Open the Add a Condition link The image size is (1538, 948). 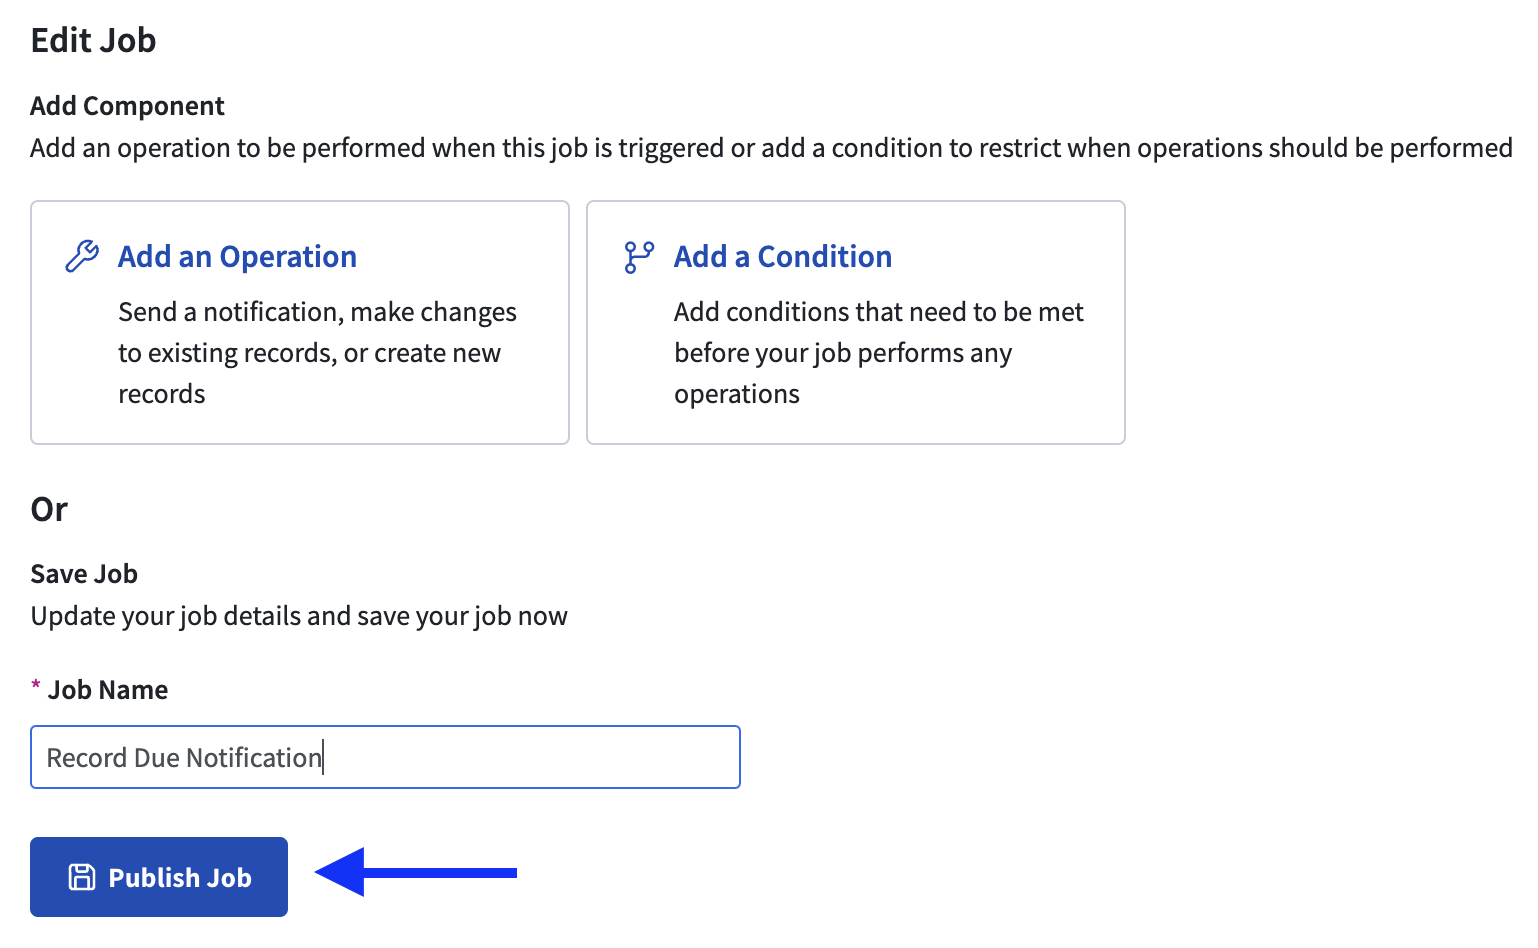[x=782, y=257]
